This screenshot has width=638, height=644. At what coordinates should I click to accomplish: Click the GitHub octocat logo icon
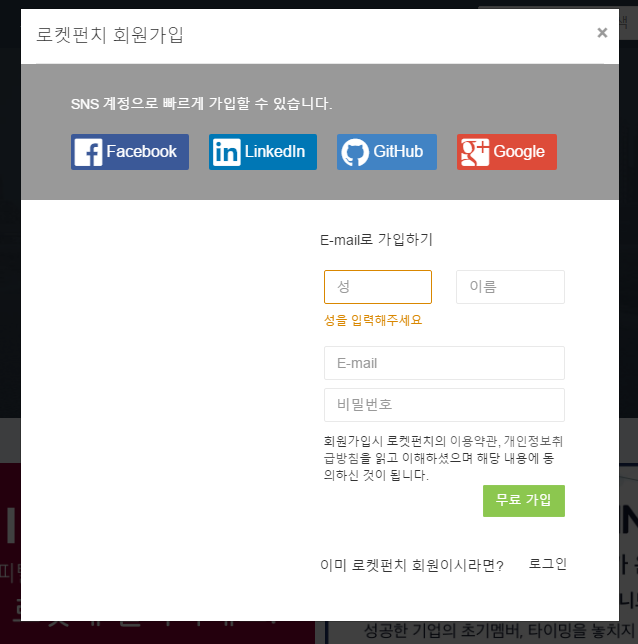(x=355, y=152)
